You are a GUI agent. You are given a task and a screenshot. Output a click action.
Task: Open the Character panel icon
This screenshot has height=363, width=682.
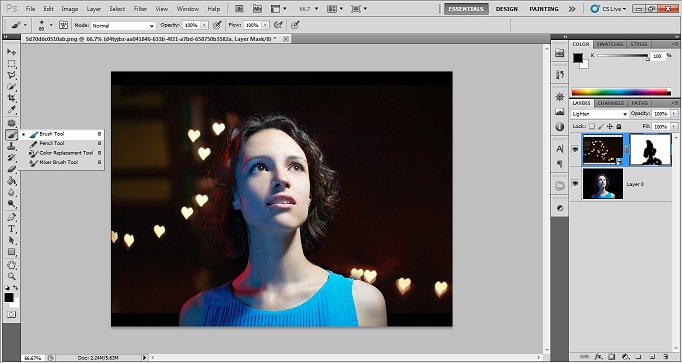pyautogui.click(x=560, y=149)
